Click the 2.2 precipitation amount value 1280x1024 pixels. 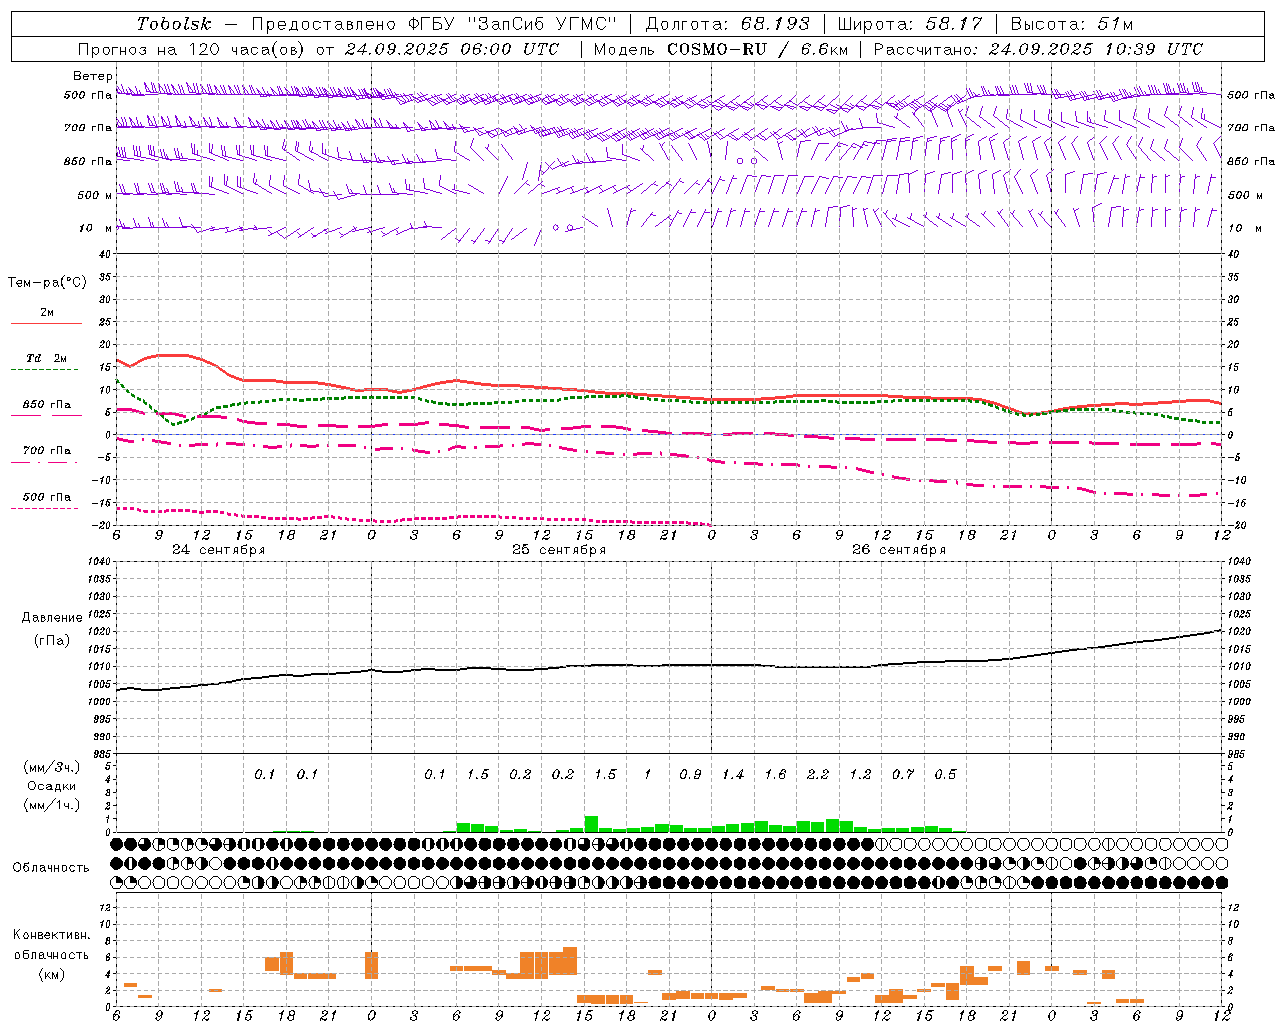point(818,775)
